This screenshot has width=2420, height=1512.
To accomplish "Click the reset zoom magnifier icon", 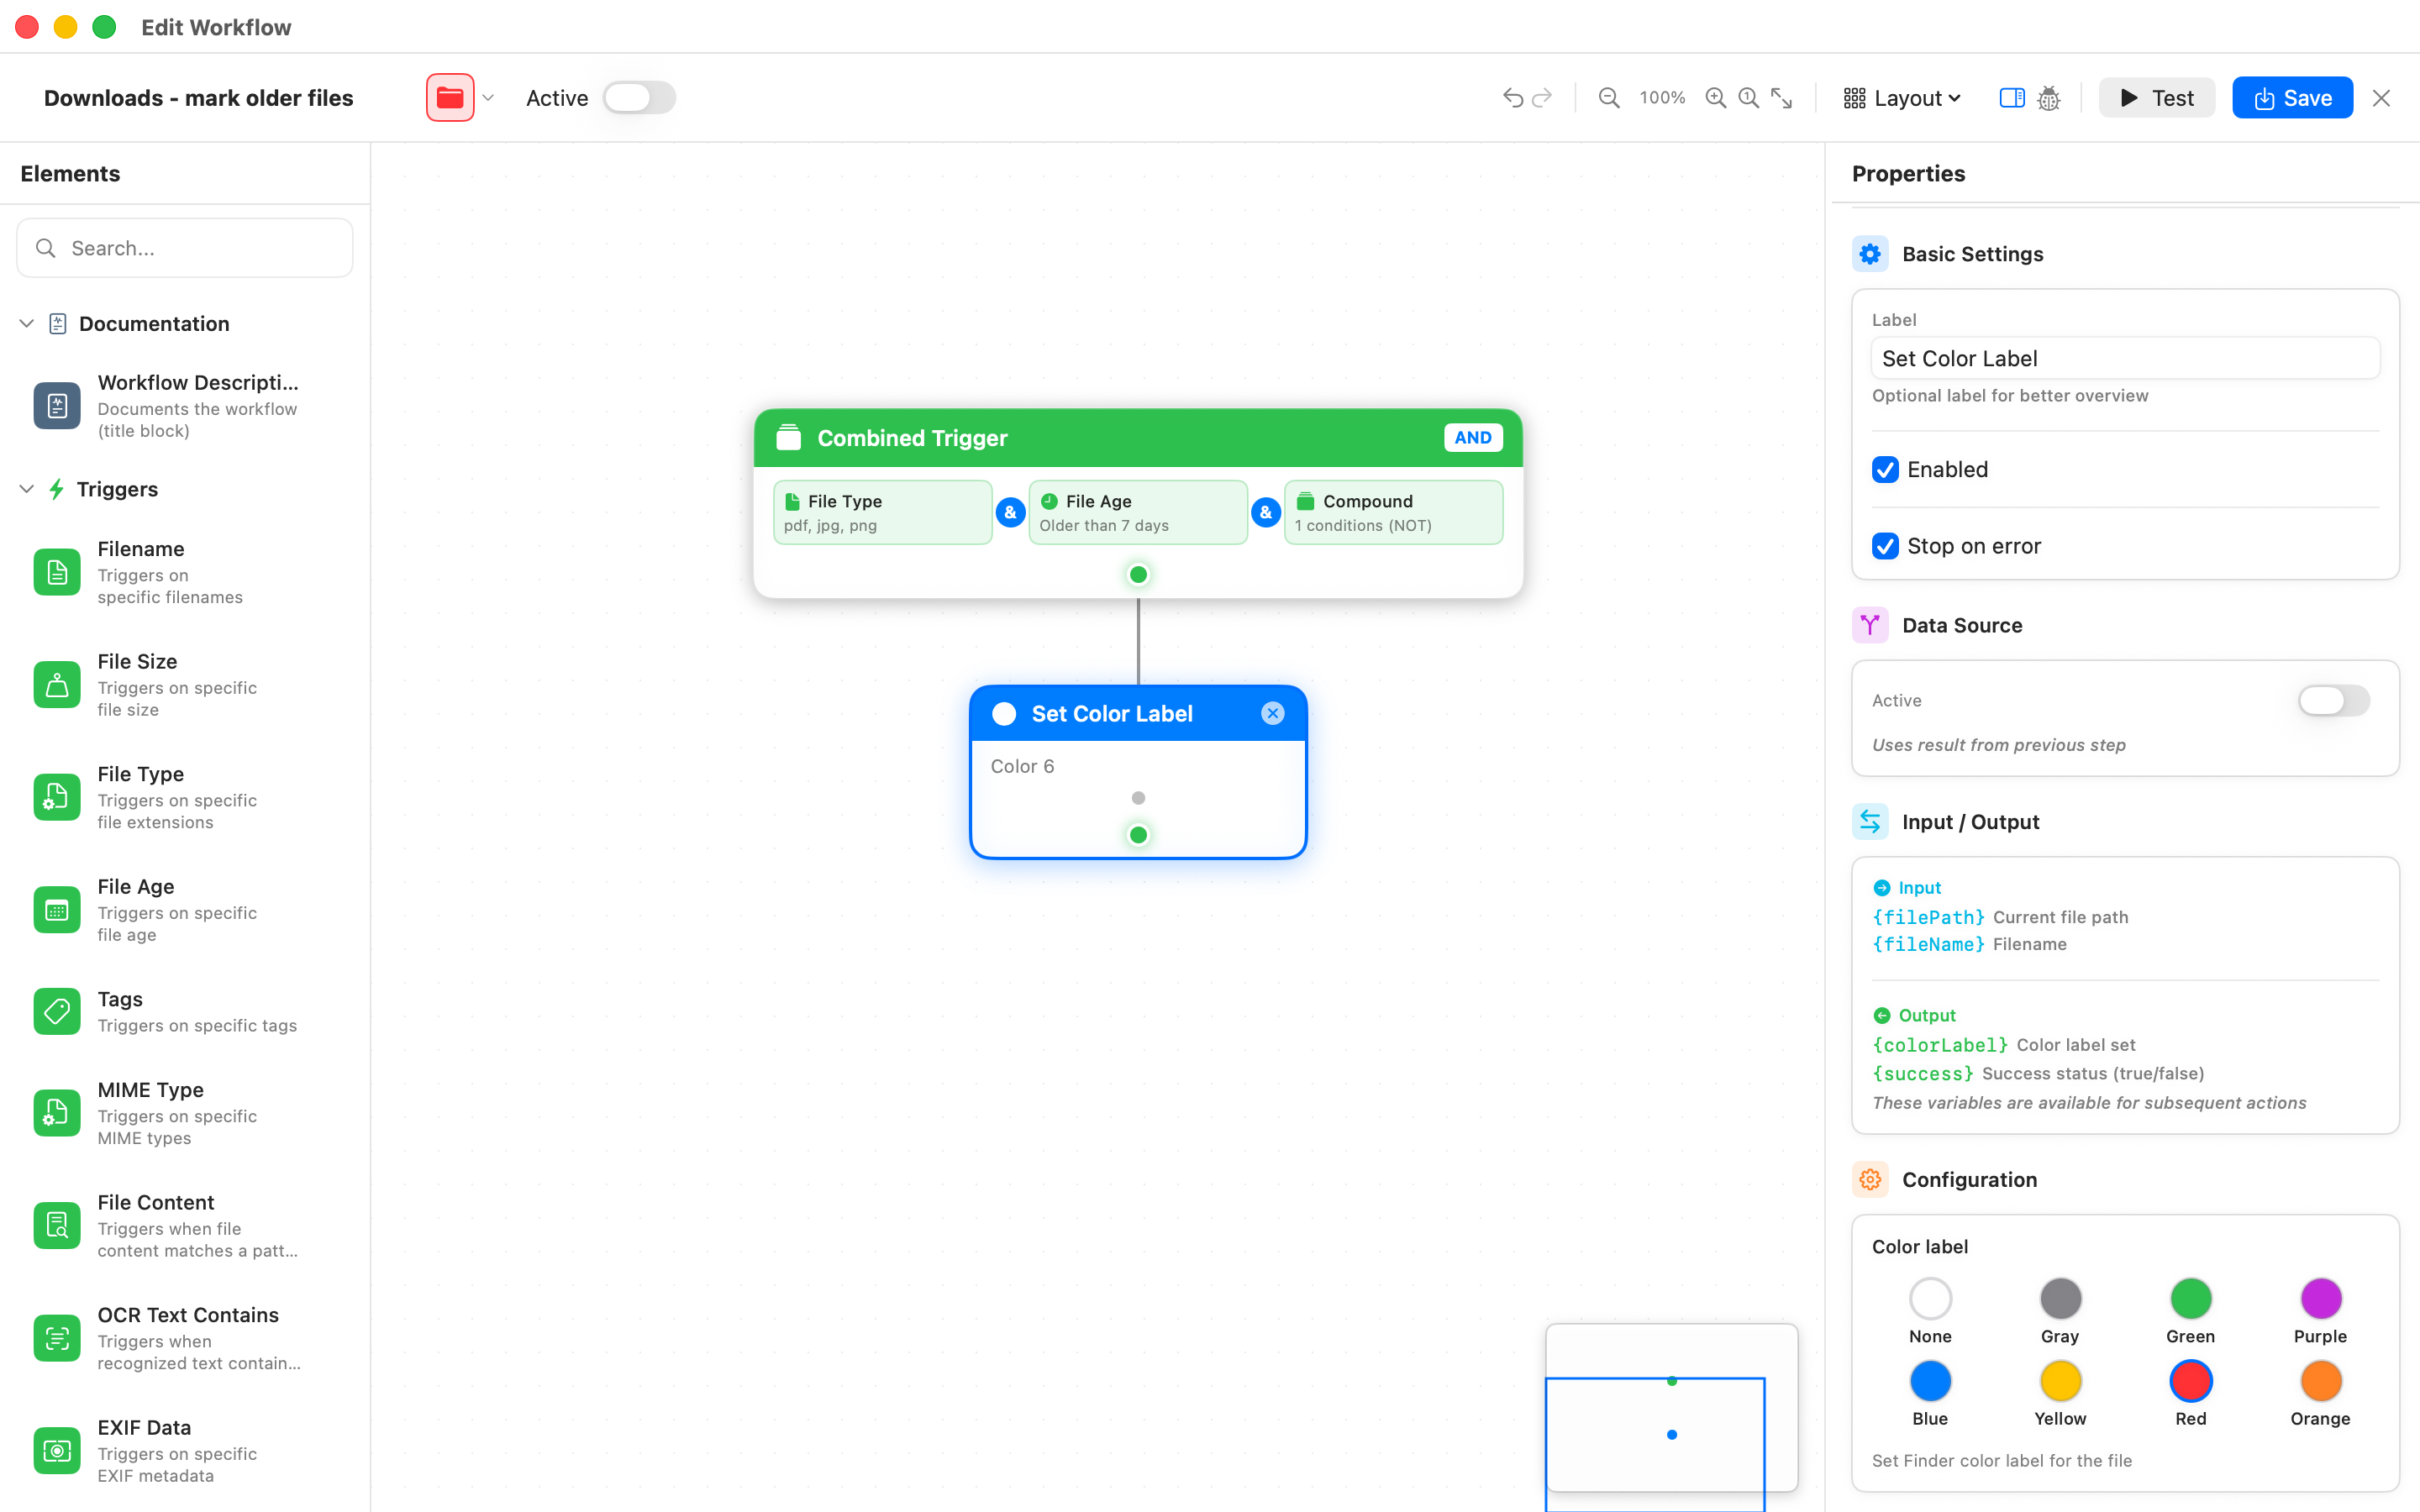I will [x=1748, y=97].
